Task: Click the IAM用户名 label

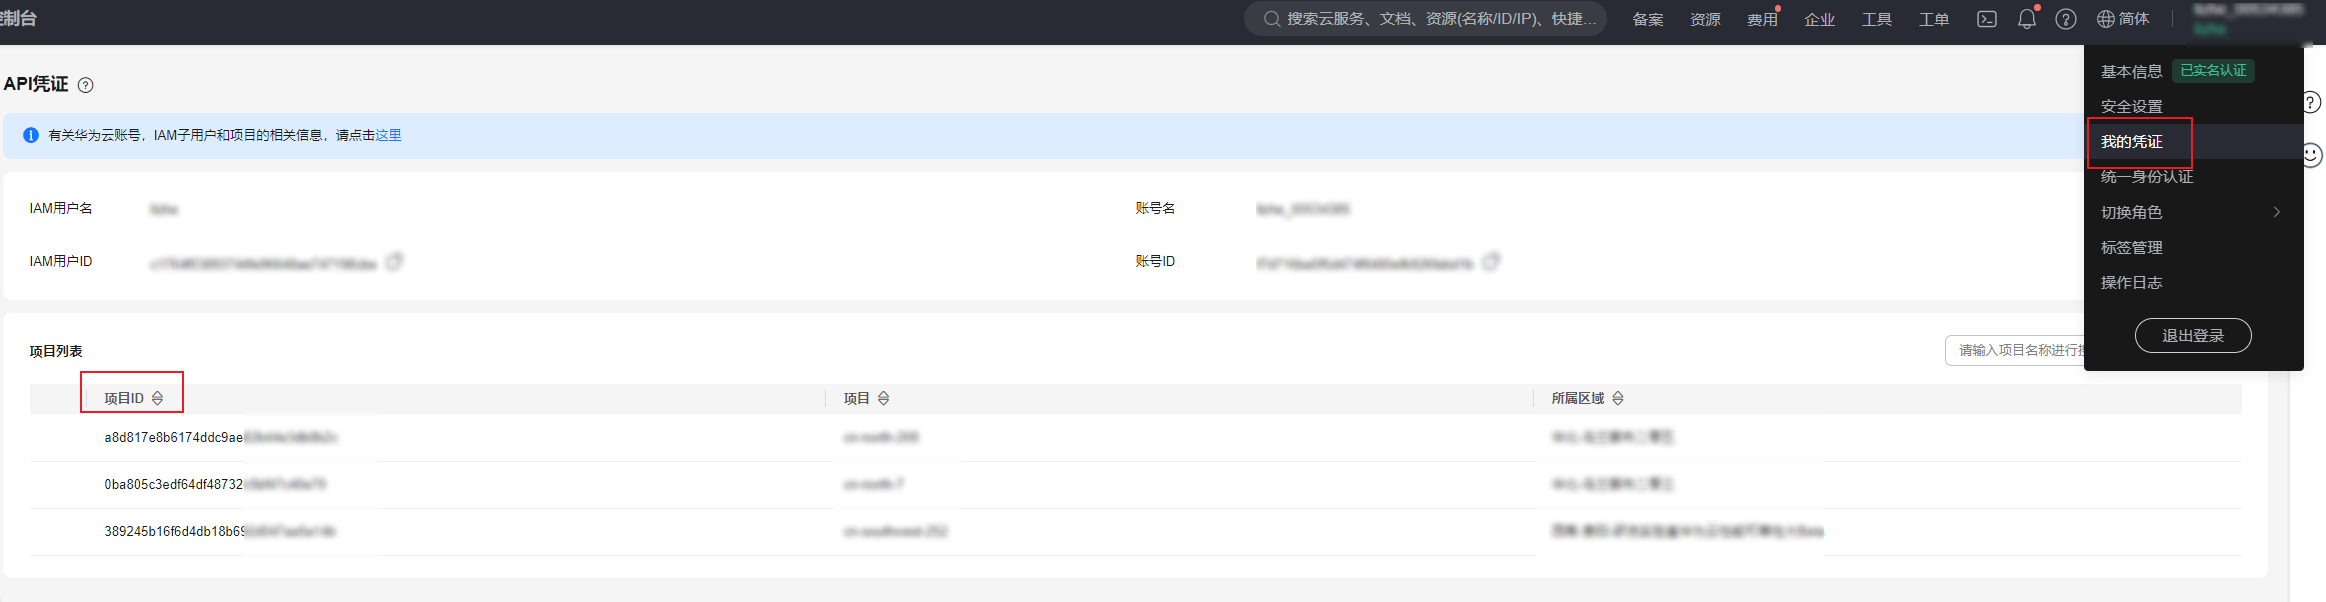Action: tap(61, 208)
